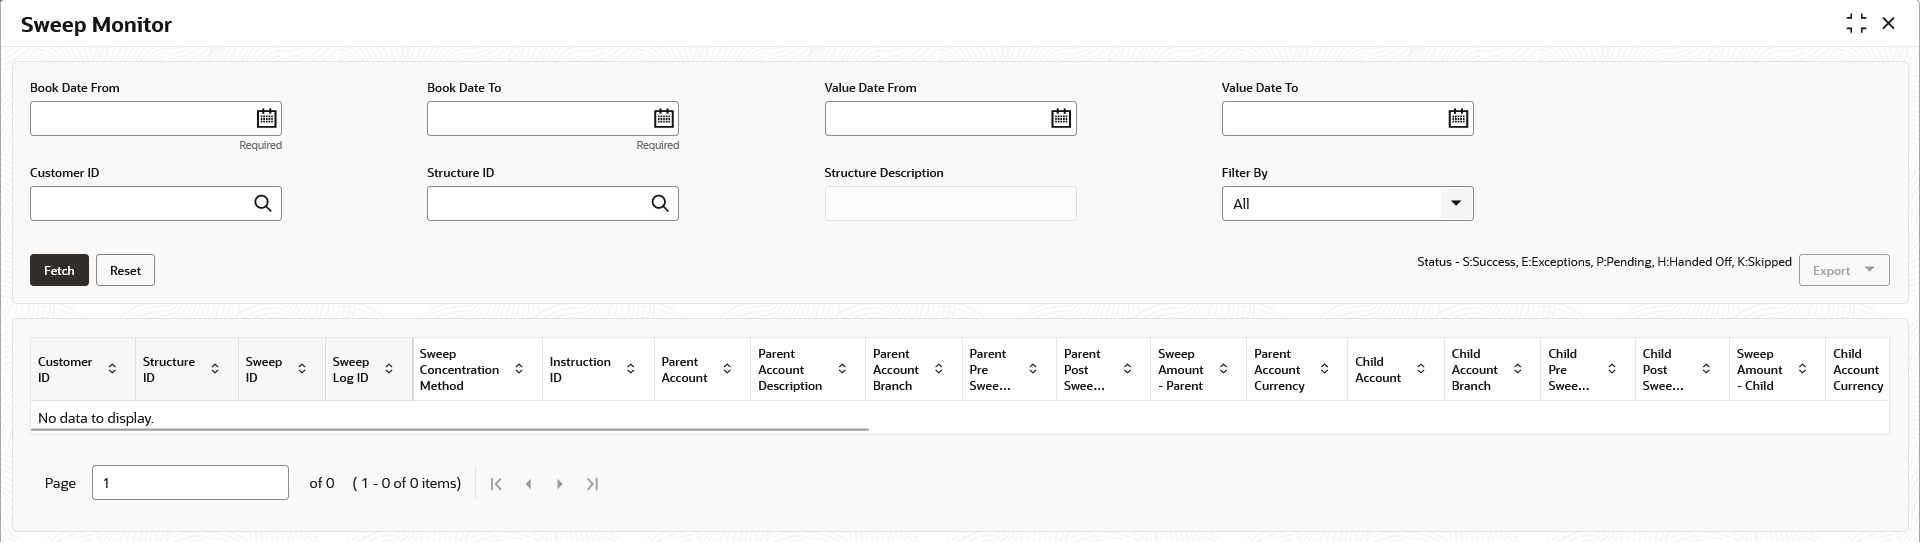
Task: Open the Book Date From calendar picker
Action: coord(266,118)
